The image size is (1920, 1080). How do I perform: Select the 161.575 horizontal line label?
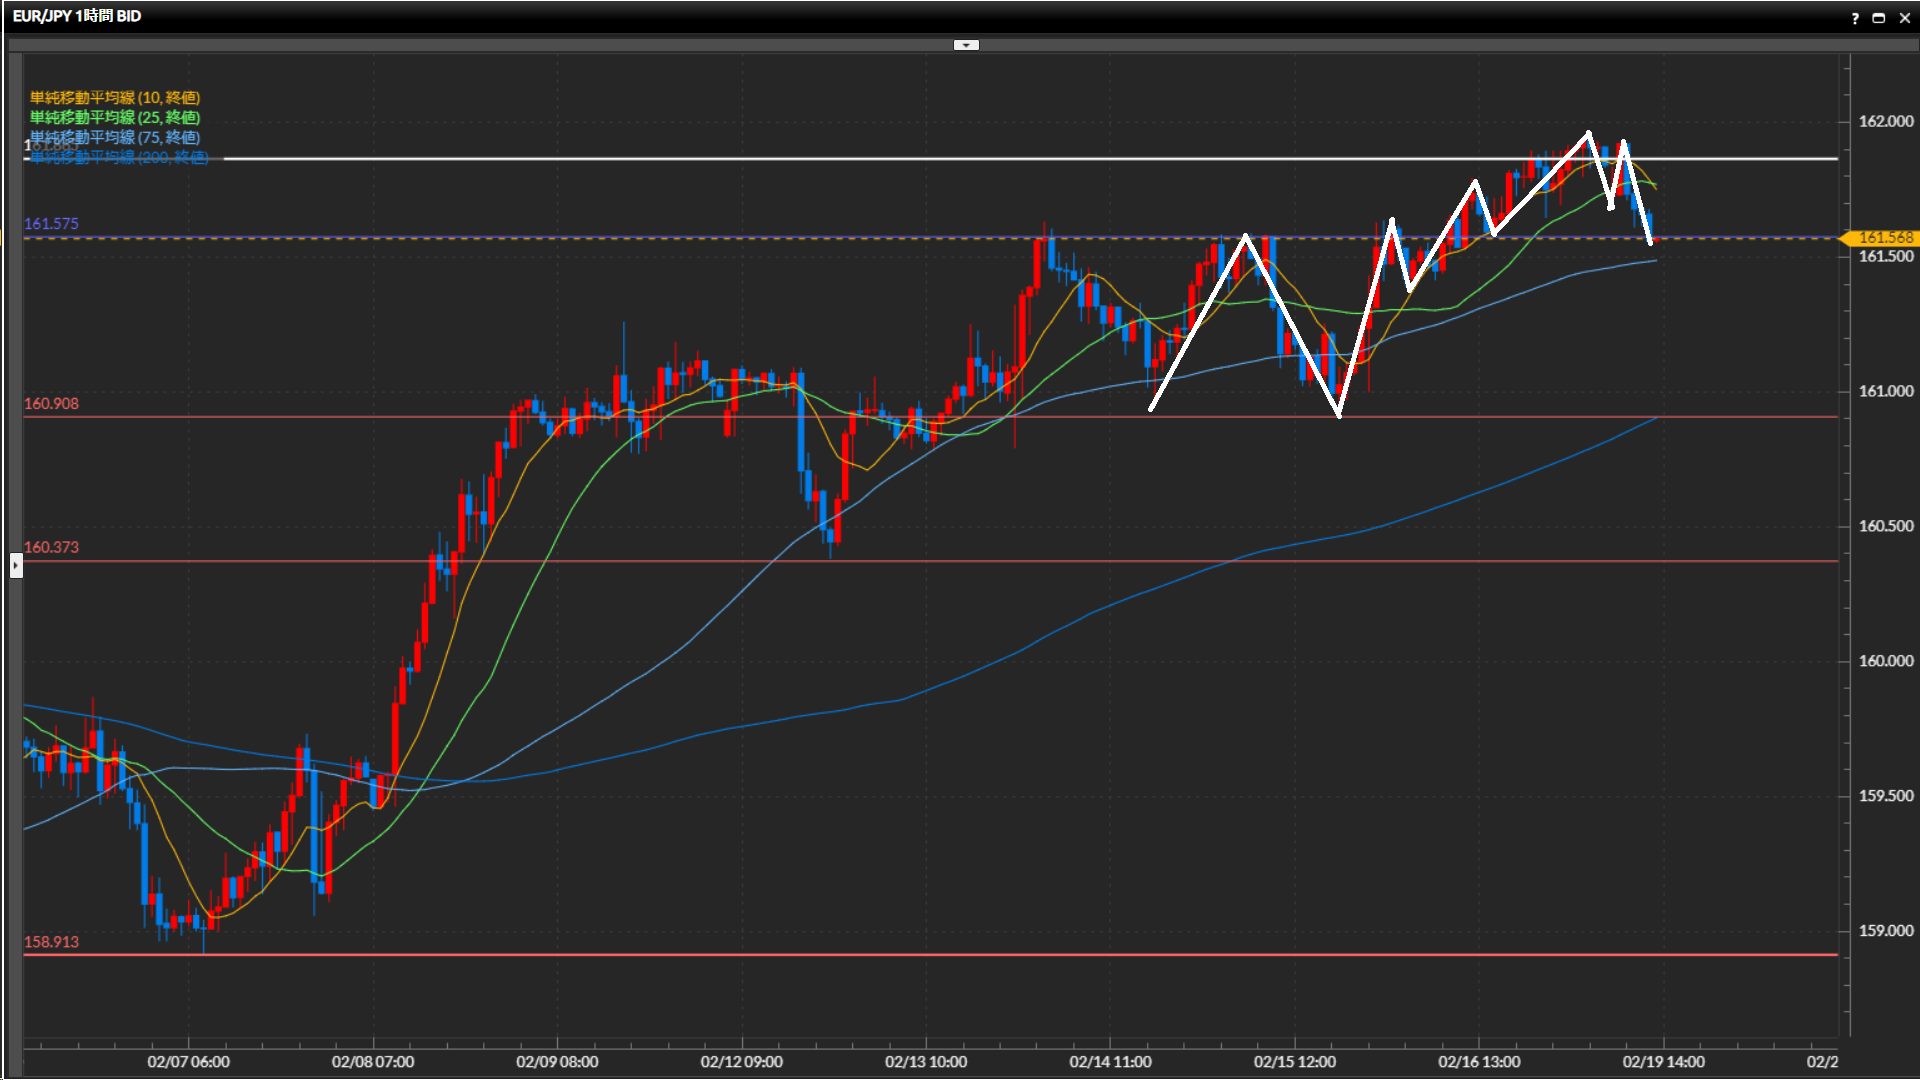point(51,224)
